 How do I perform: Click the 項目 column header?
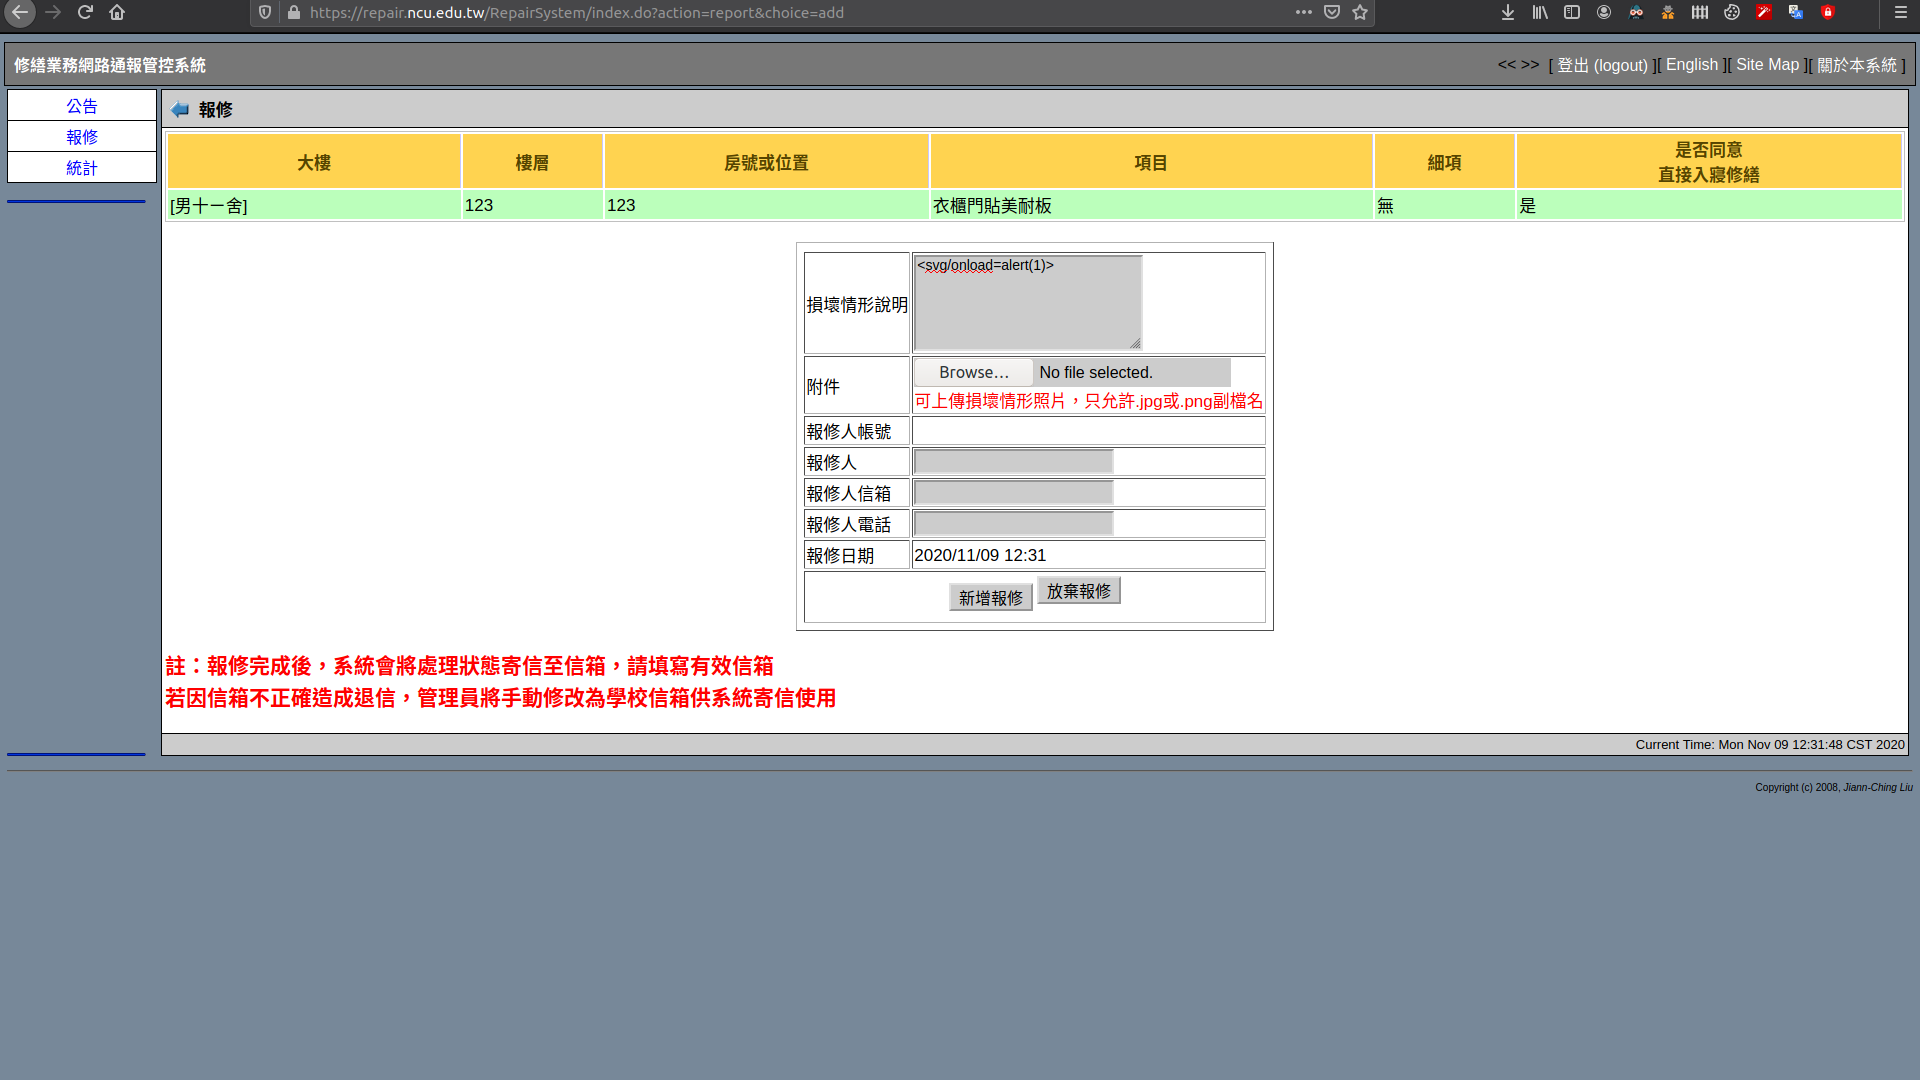(1151, 162)
